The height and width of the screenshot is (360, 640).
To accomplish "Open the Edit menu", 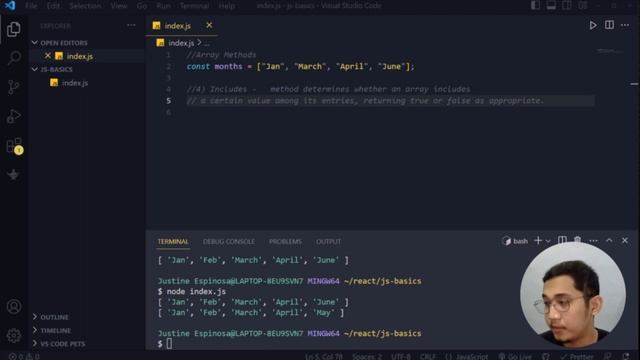I will (x=53, y=6).
